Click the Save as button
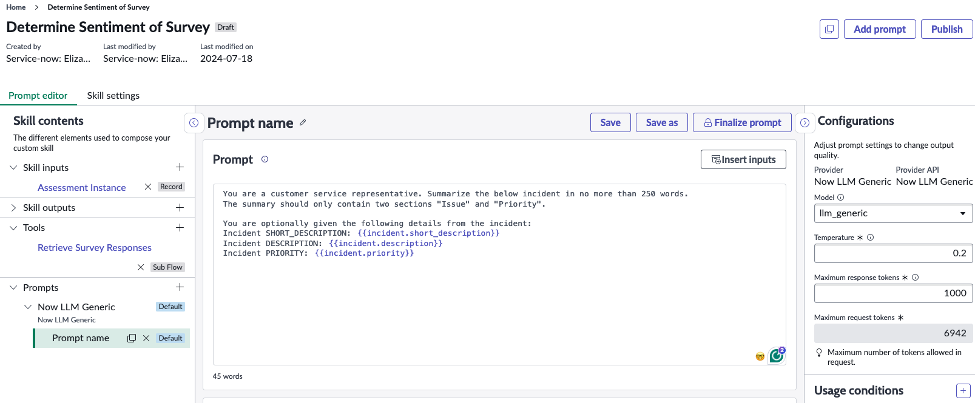The image size is (977, 404). [x=662, y=123]
